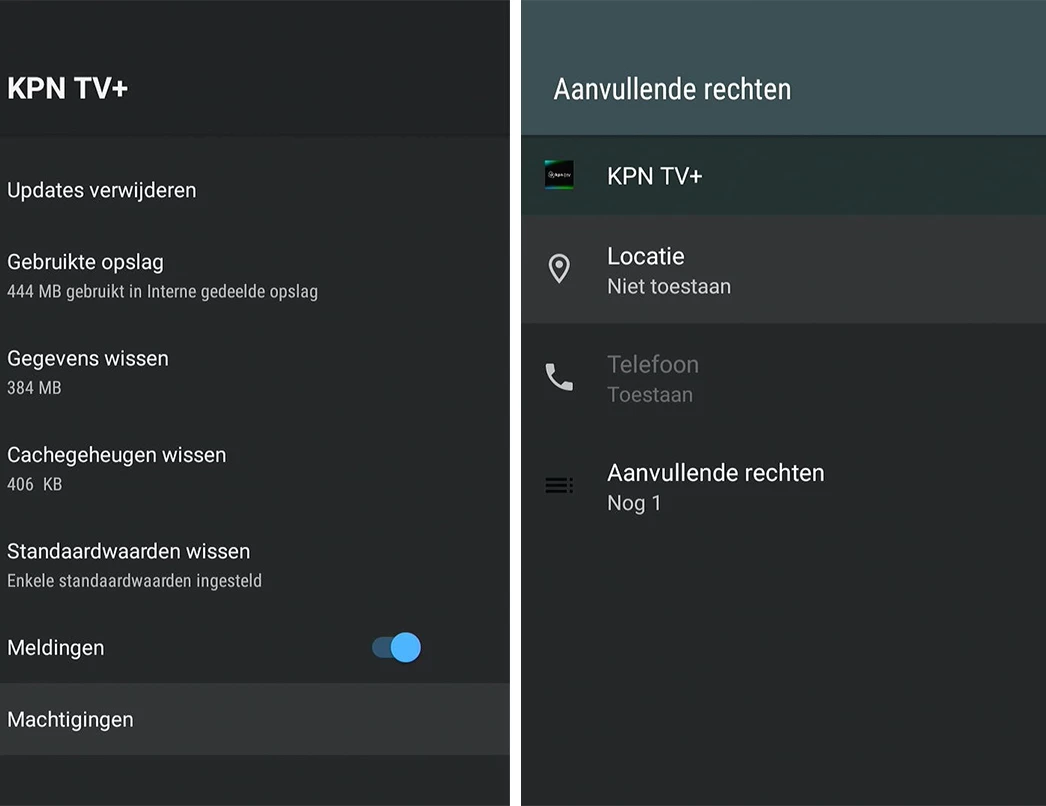Image resolution: width=1046 pixels, height=806 pixels.
Task: Click Niet toestaan under Locatie
Action: click(669, 286)
